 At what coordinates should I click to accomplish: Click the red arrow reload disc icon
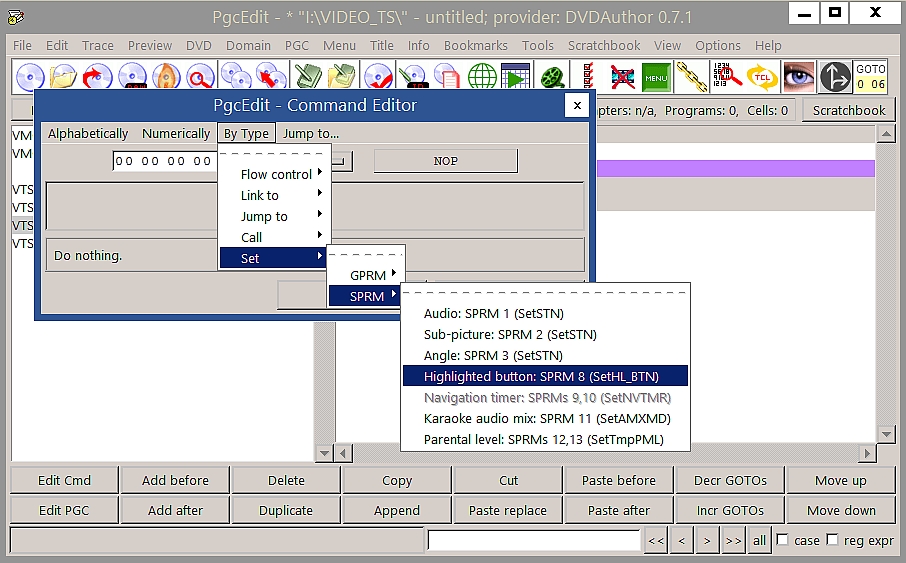point(98,77)
